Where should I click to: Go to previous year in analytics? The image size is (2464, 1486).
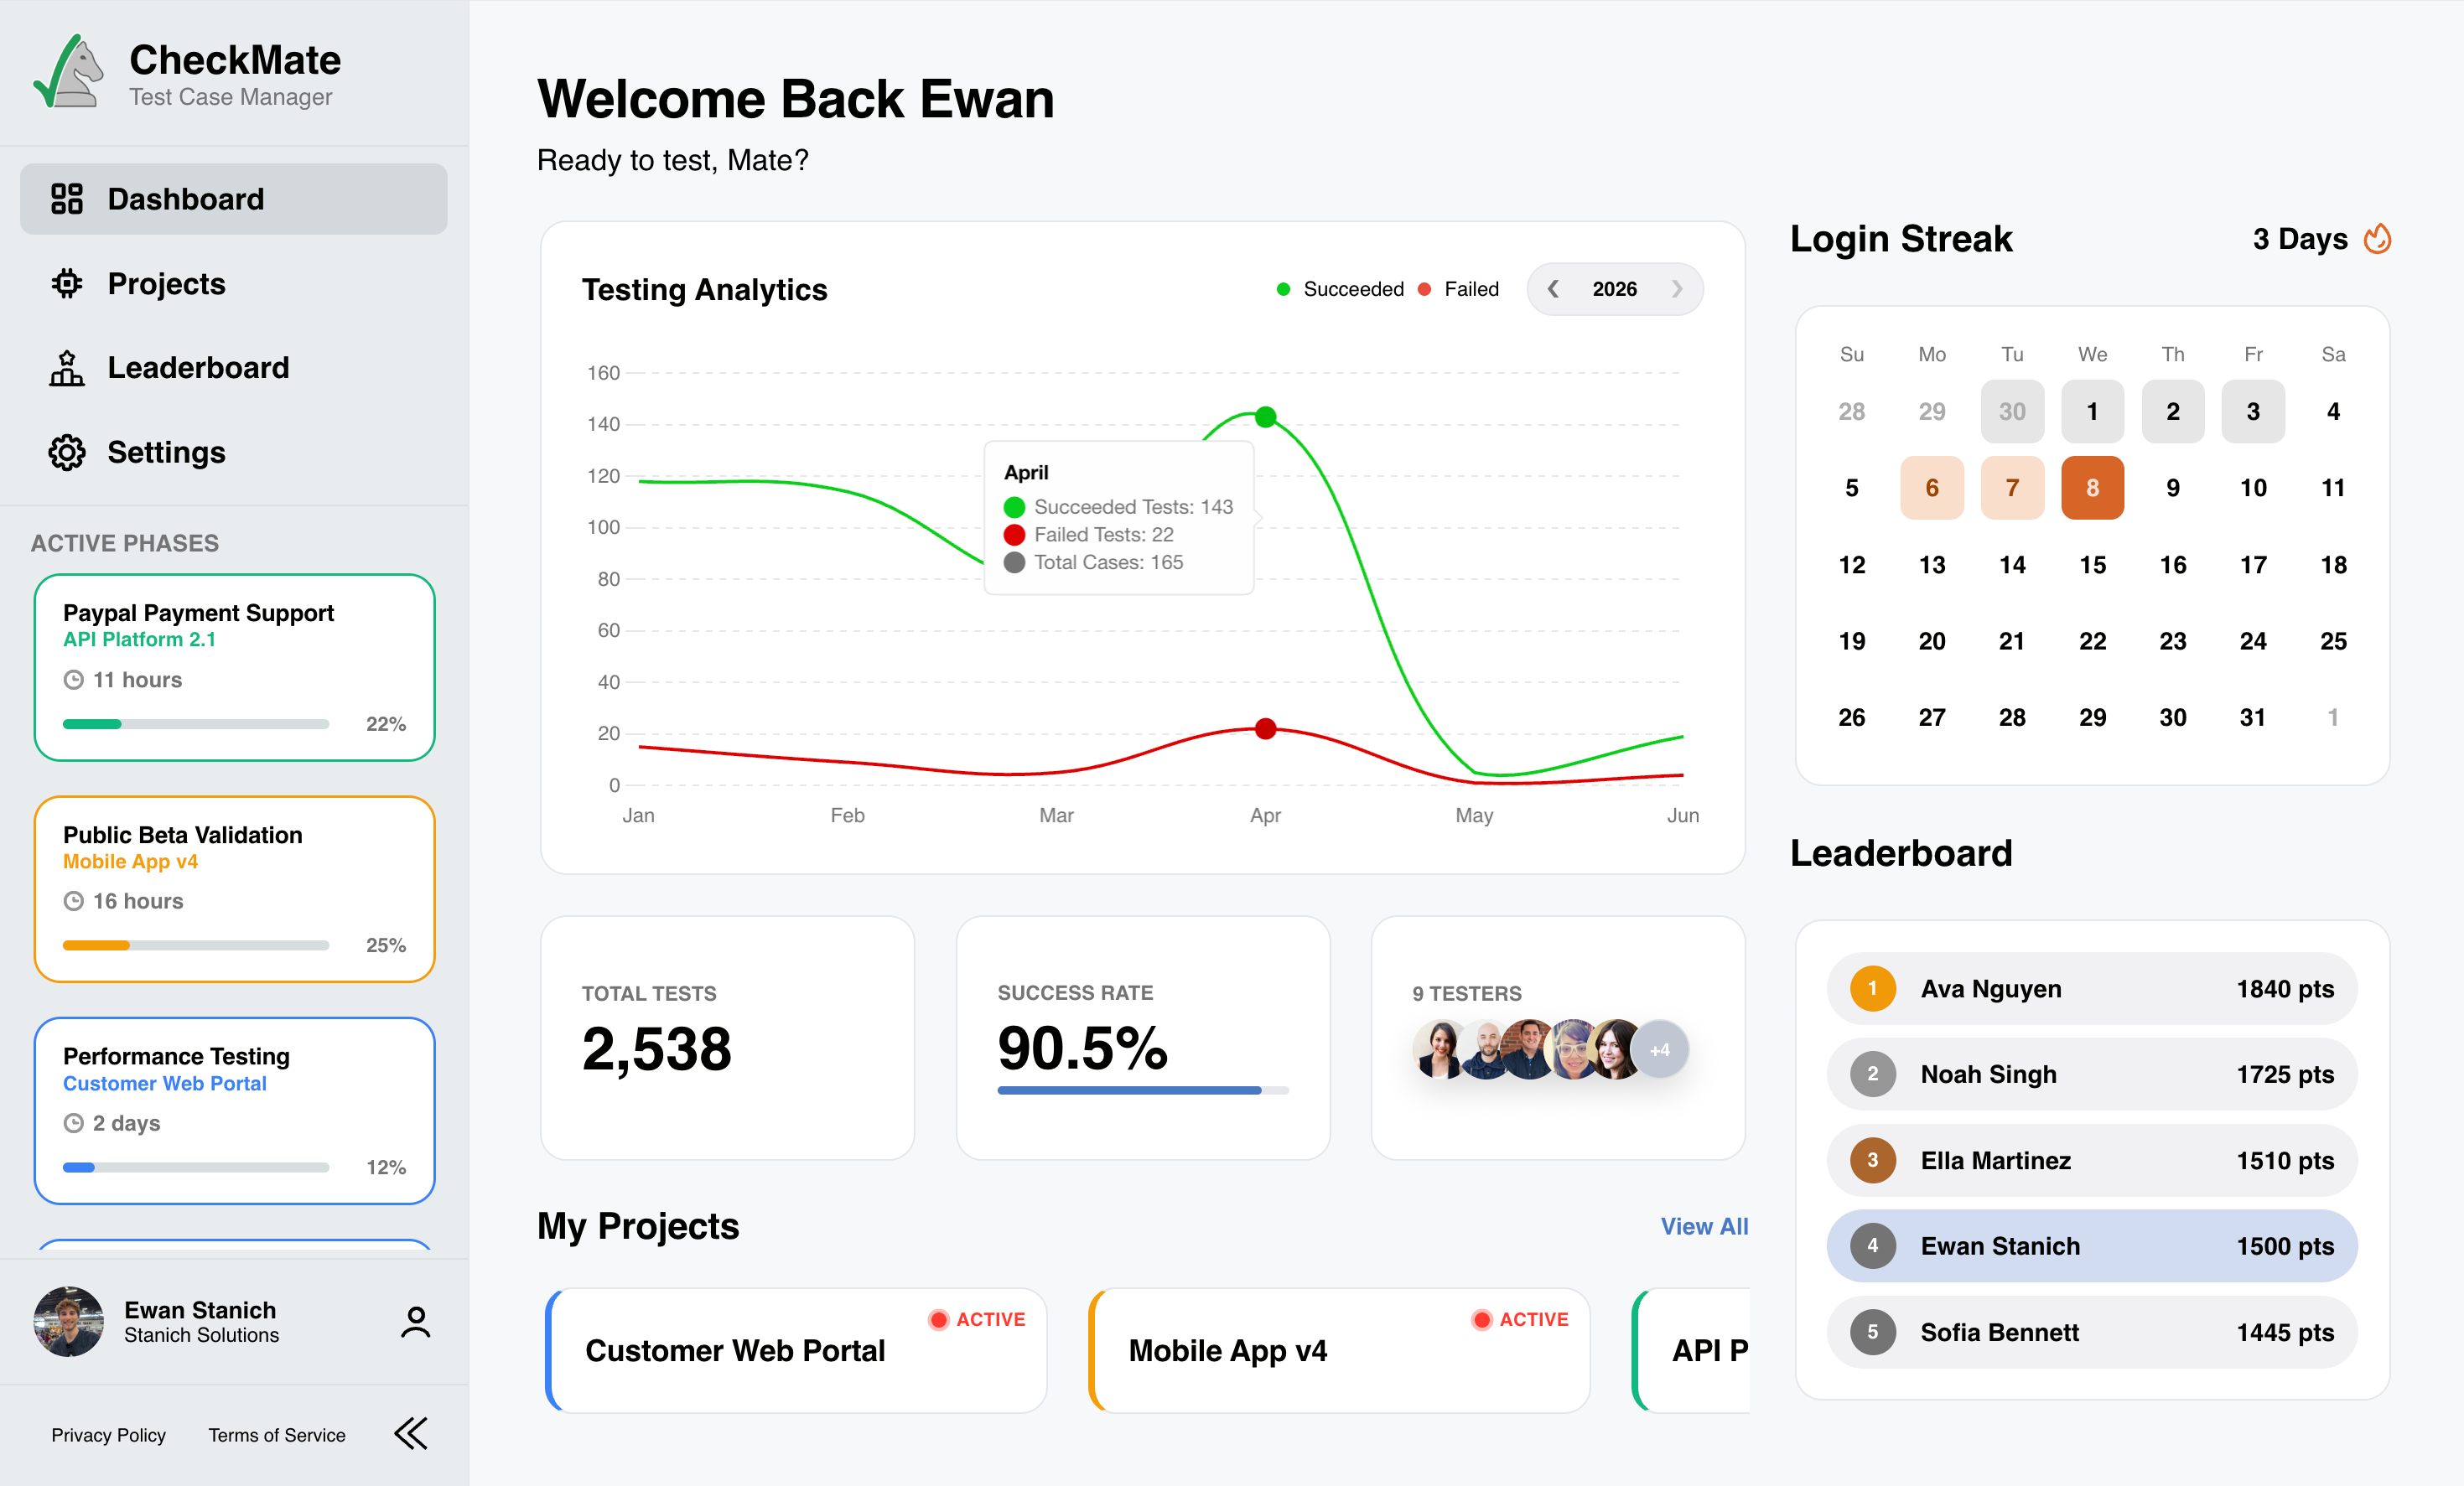click(x=1553, y=289)
